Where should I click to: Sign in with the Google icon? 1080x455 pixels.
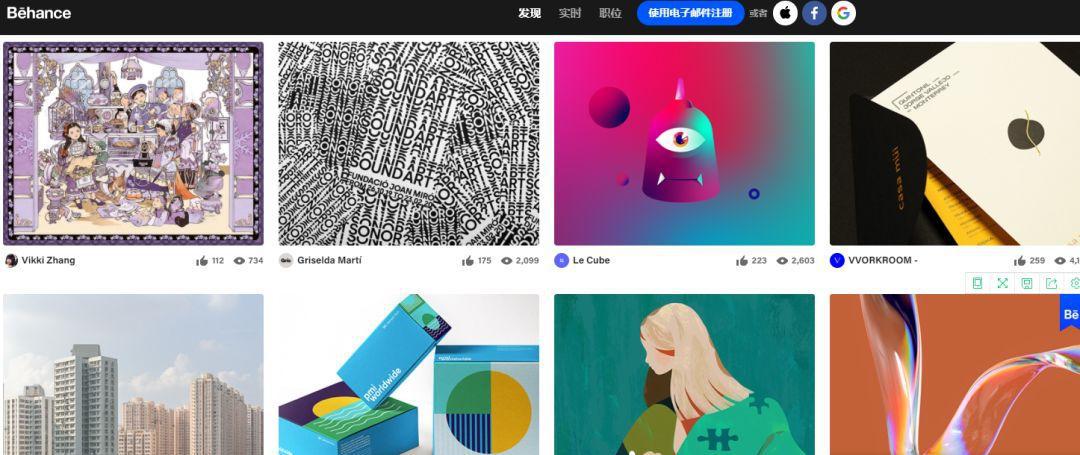click(x=843, y=13)
